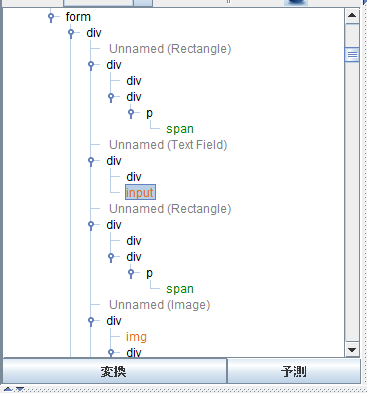Click the 変換 button

pos(114,371)
